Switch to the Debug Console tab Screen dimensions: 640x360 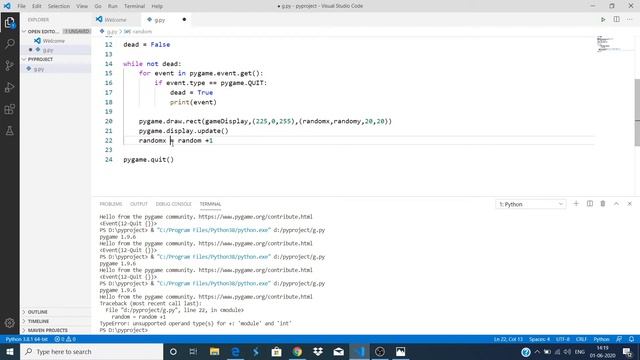coord(173,204)
